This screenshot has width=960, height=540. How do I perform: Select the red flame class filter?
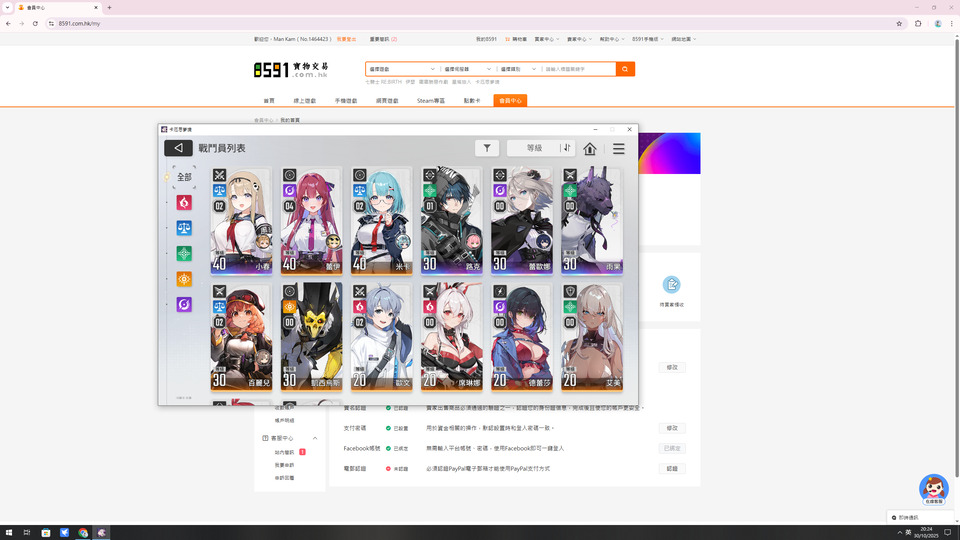[184, 202]
